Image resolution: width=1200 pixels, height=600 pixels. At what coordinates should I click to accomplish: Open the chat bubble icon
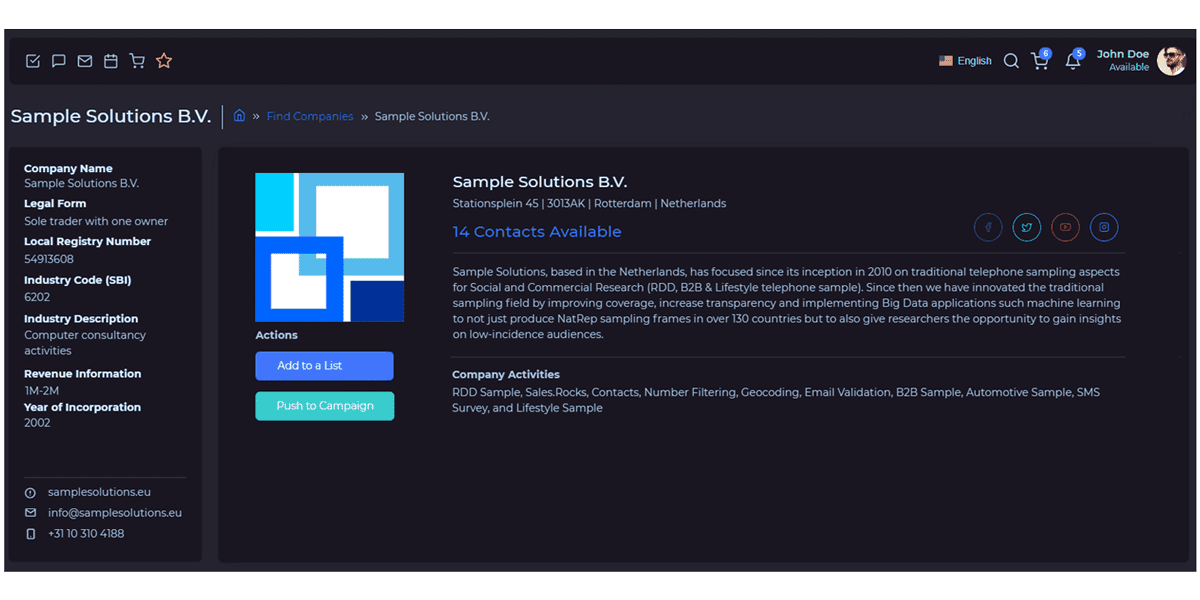point(59,61)
